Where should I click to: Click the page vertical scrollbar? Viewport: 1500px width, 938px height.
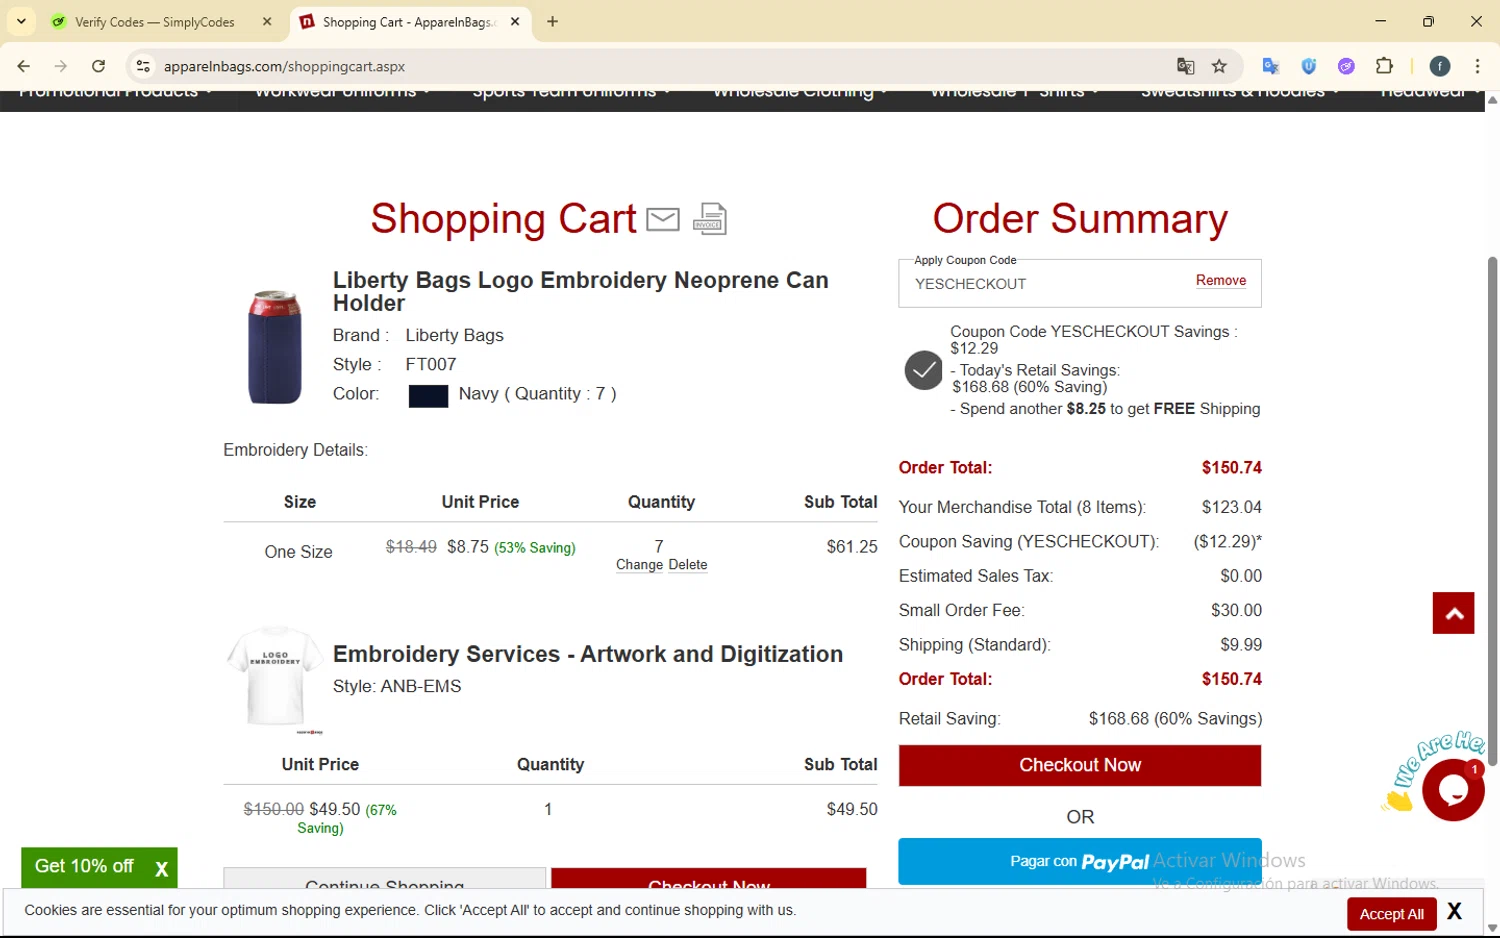(1492, 510)
